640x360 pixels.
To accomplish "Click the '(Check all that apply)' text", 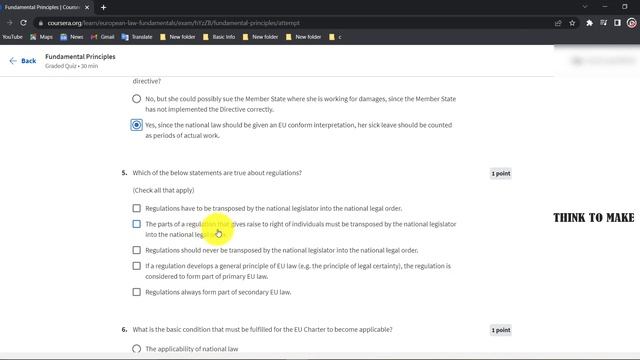I will (163, 190).
